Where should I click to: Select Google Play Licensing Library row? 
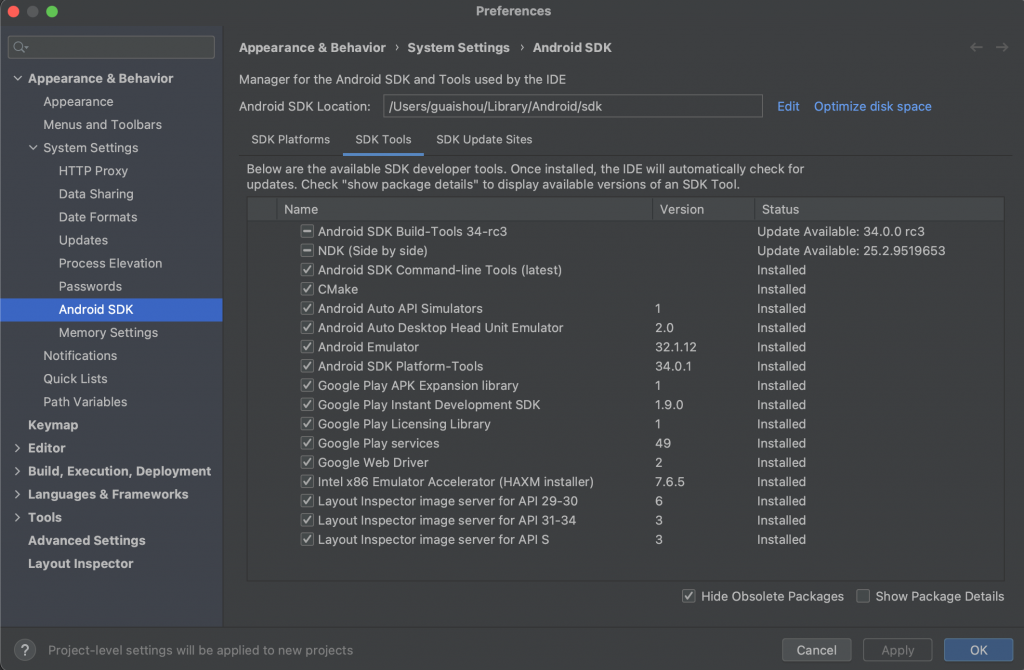626,424
